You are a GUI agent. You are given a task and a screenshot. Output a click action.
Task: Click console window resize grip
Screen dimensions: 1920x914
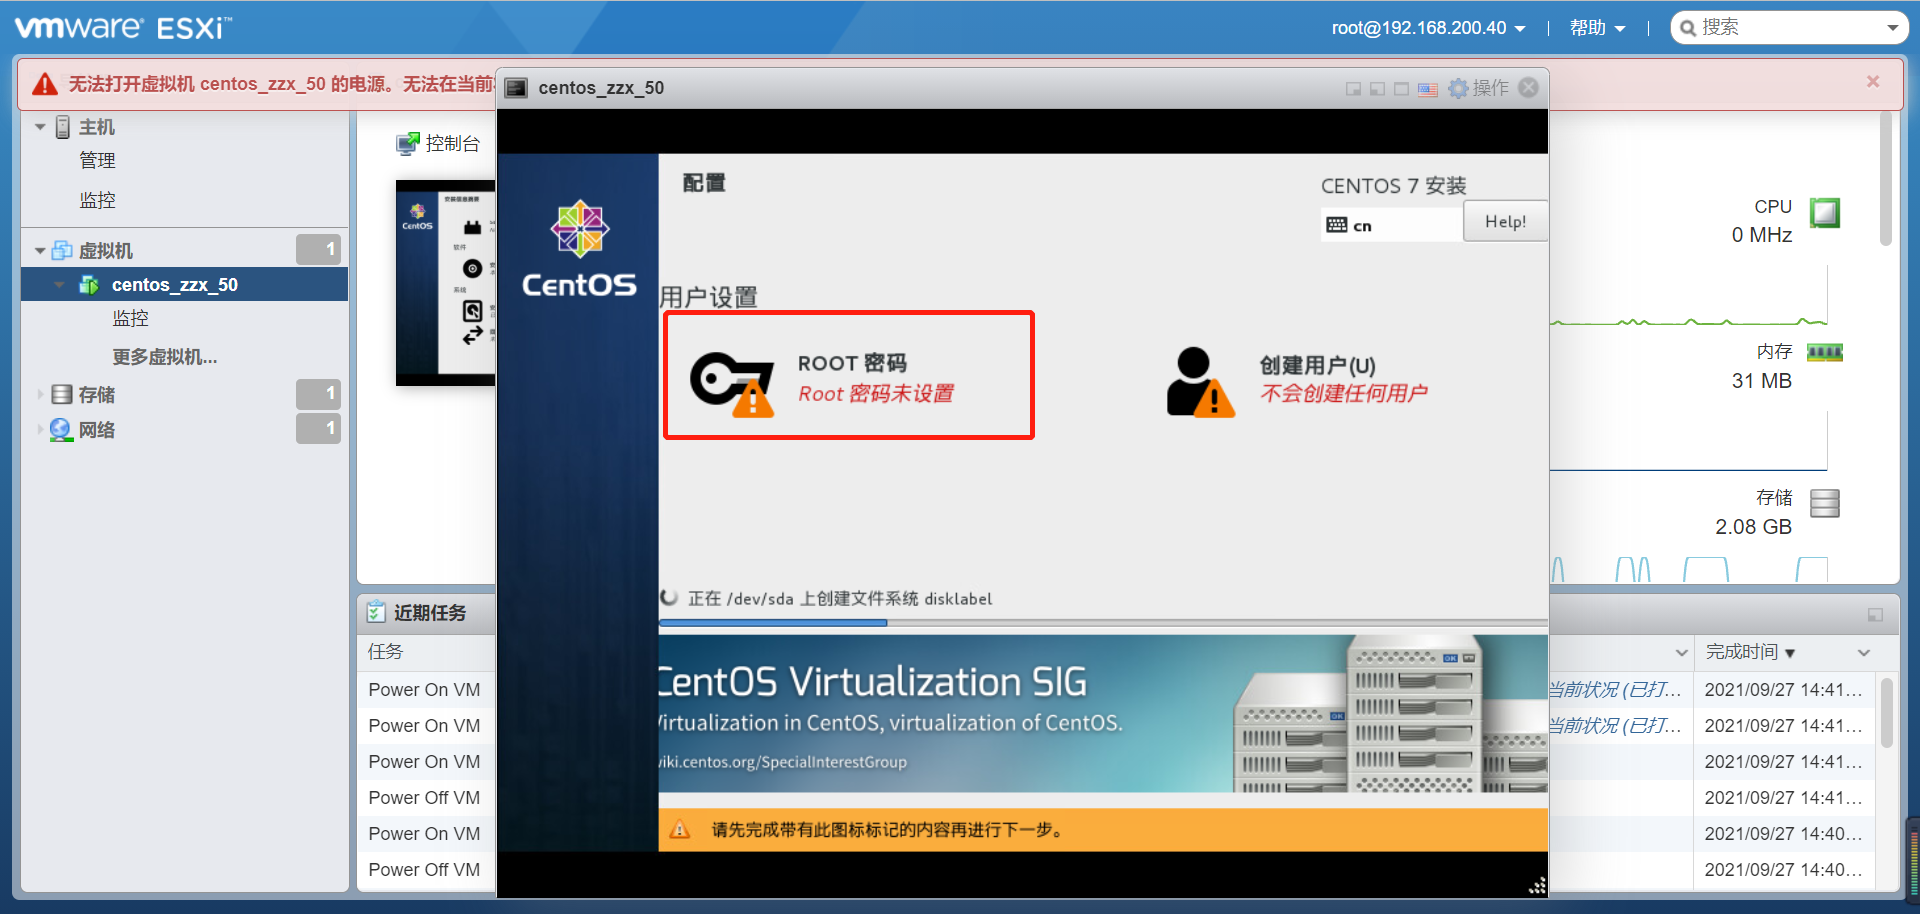tap(1537, 885)
